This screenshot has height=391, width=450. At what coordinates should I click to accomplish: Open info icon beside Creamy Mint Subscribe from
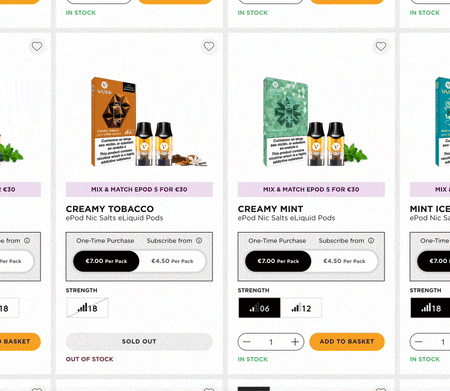[x=371, y=240]
